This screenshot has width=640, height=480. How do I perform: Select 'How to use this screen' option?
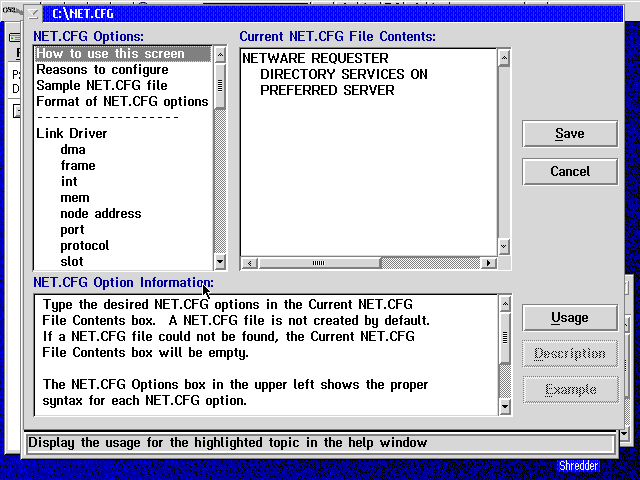[x=123, y=54]
